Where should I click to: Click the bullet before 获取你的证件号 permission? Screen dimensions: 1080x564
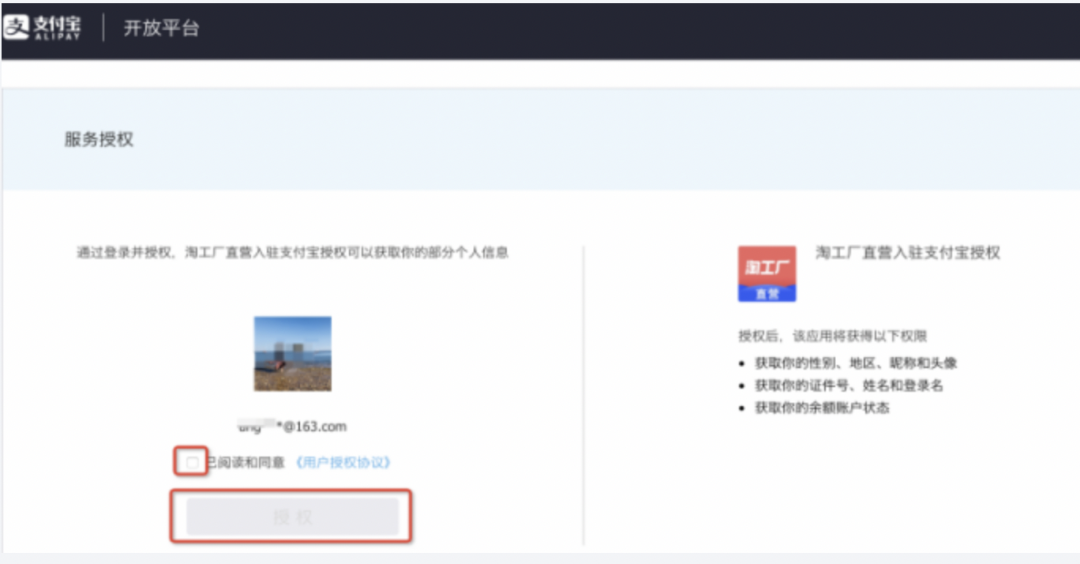coord(742,386)
